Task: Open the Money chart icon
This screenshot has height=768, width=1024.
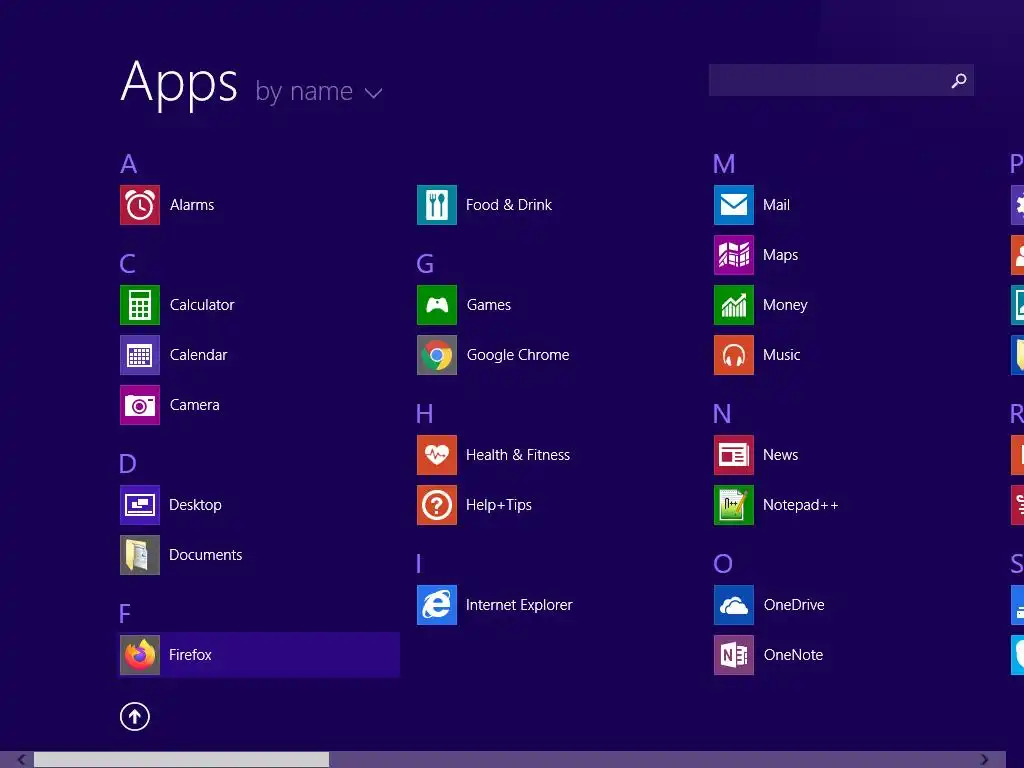Action: tap(734, 305)
